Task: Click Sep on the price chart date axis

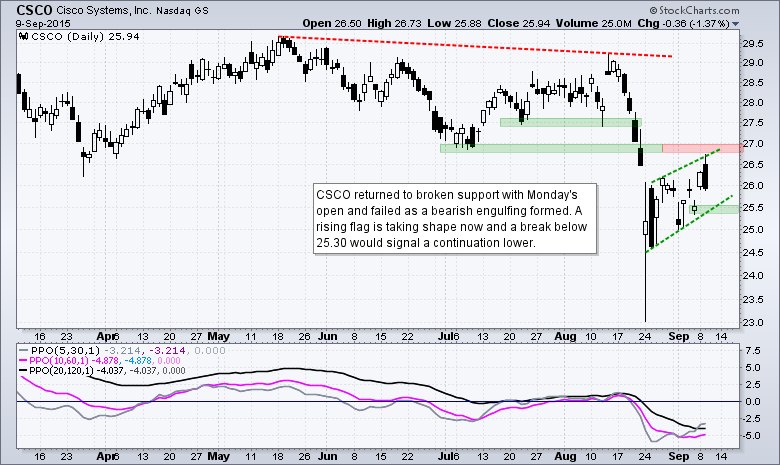Action: 679,337
